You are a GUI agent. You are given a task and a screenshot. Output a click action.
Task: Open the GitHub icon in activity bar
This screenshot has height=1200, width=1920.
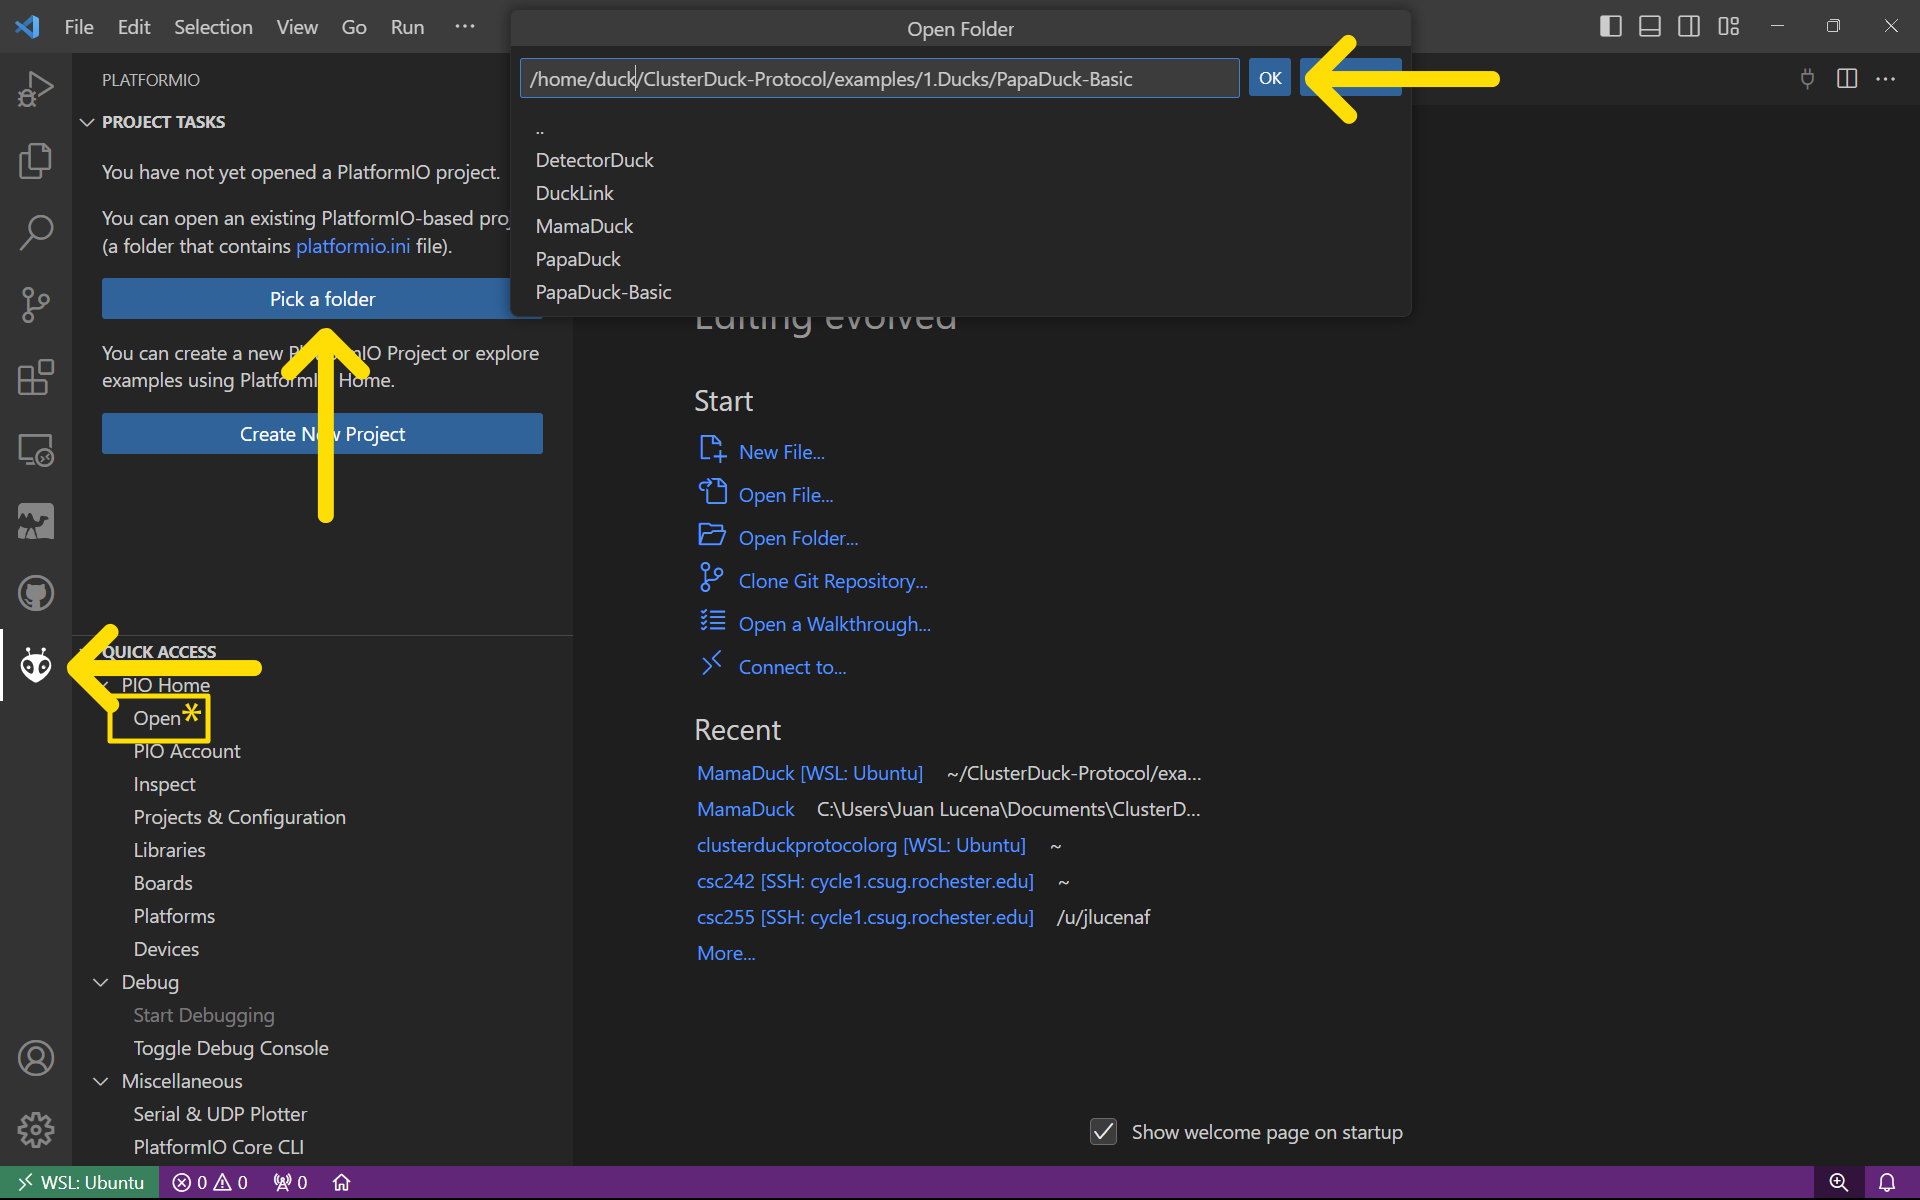35,593
